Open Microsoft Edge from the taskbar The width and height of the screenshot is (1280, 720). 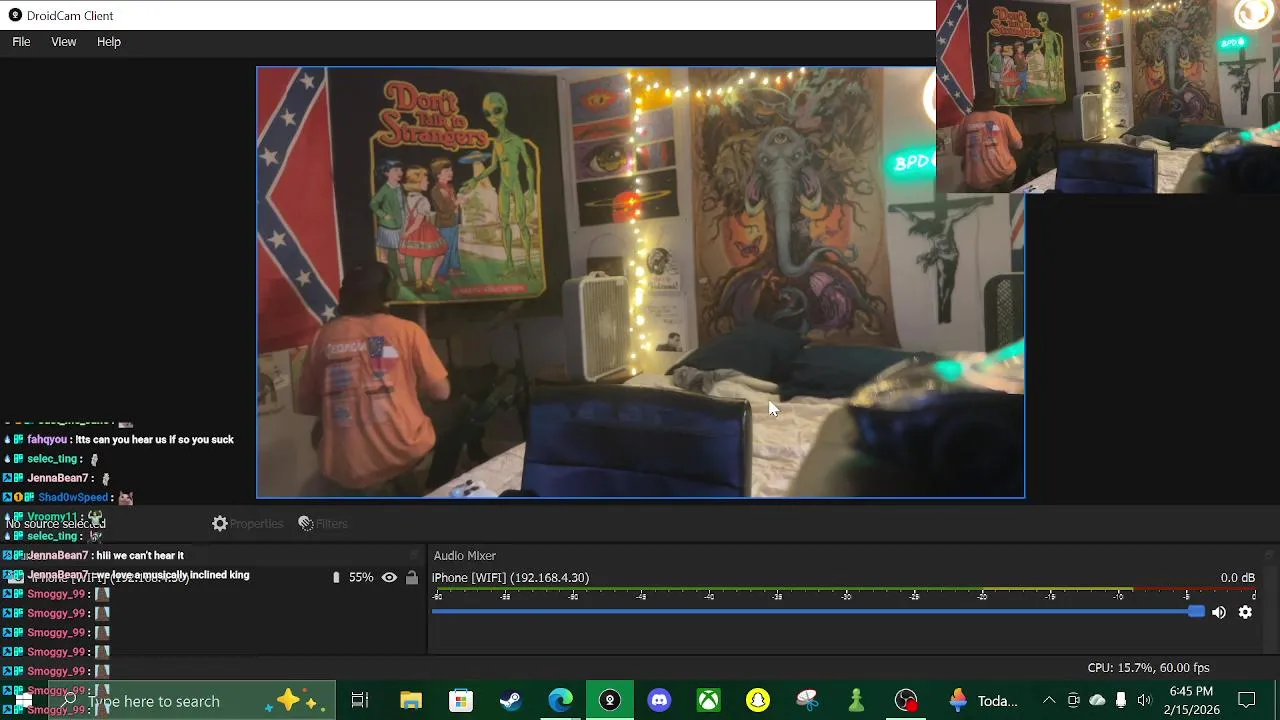pos(560,701)
